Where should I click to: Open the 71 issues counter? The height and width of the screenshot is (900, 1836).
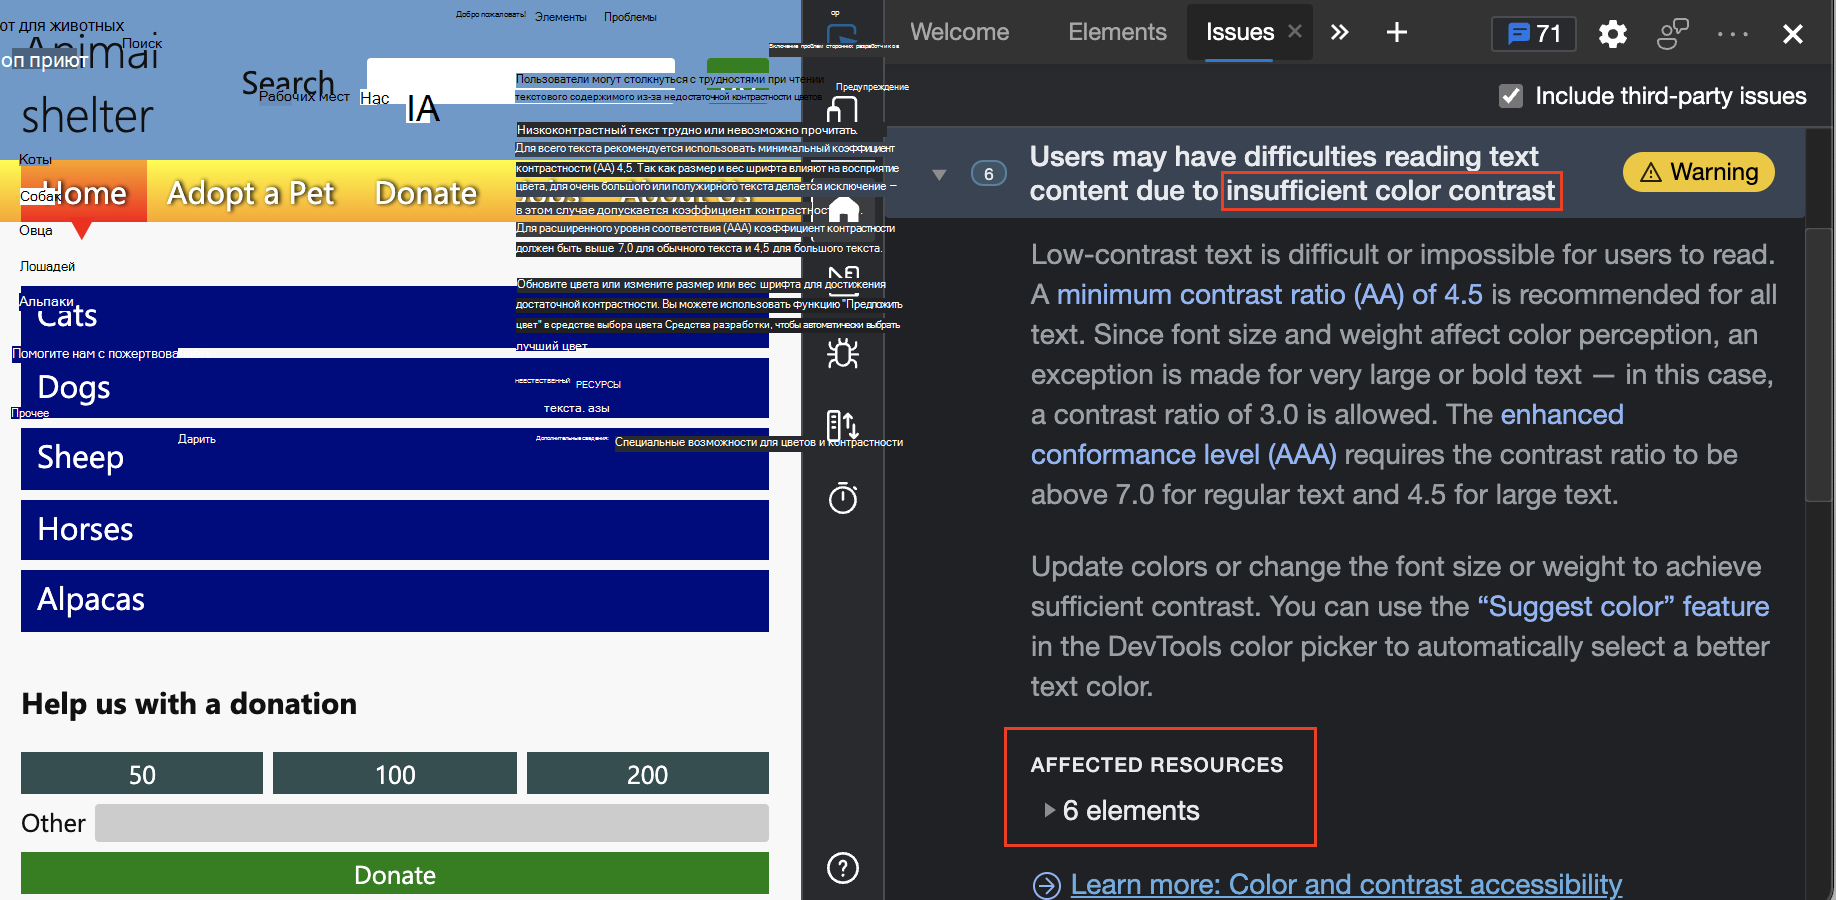1534,34
